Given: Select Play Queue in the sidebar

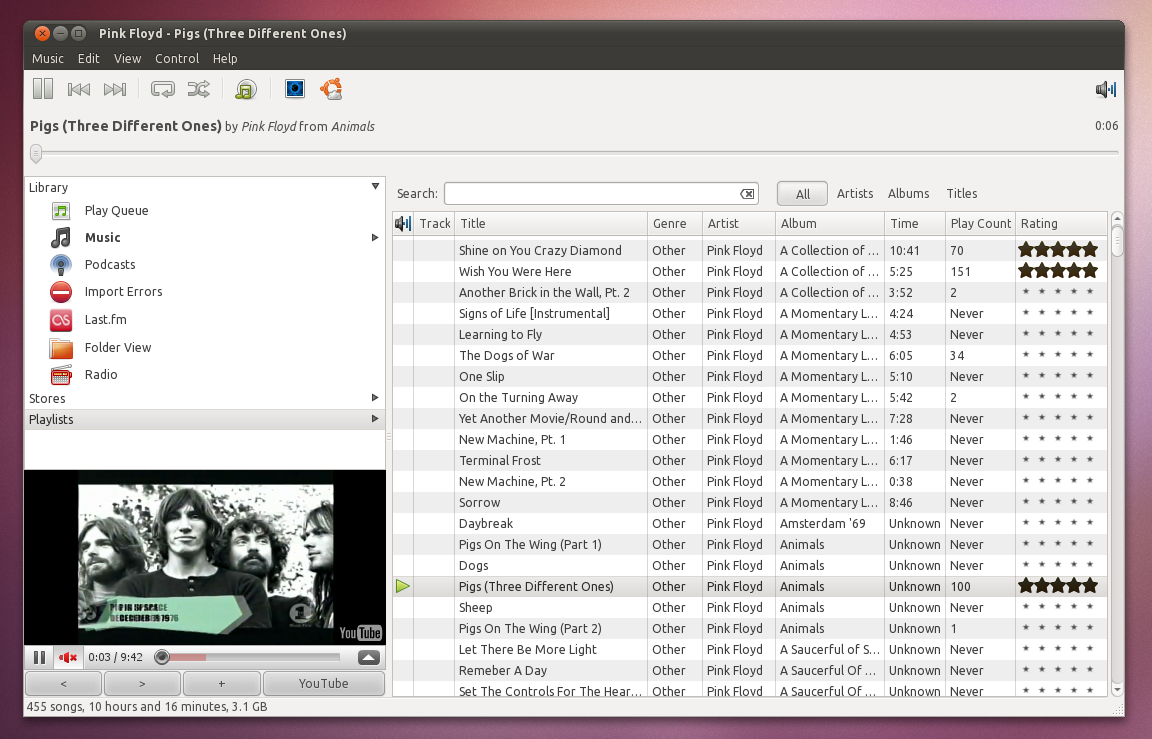Looking at the screenshot, I should coord(116,211).
